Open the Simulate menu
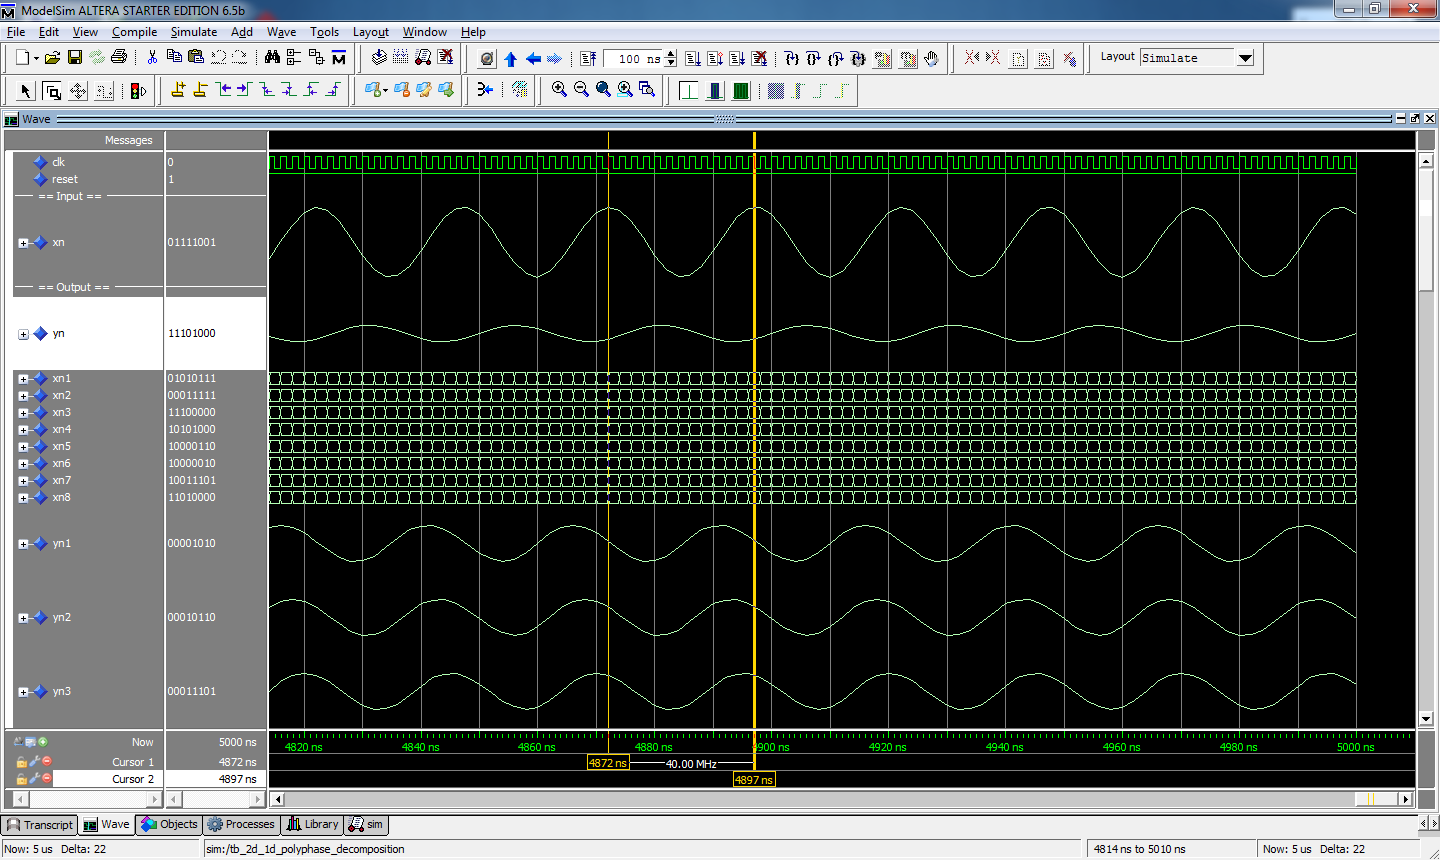The width and height of the screenshot is (1440, 860). [x=193, y=32]
